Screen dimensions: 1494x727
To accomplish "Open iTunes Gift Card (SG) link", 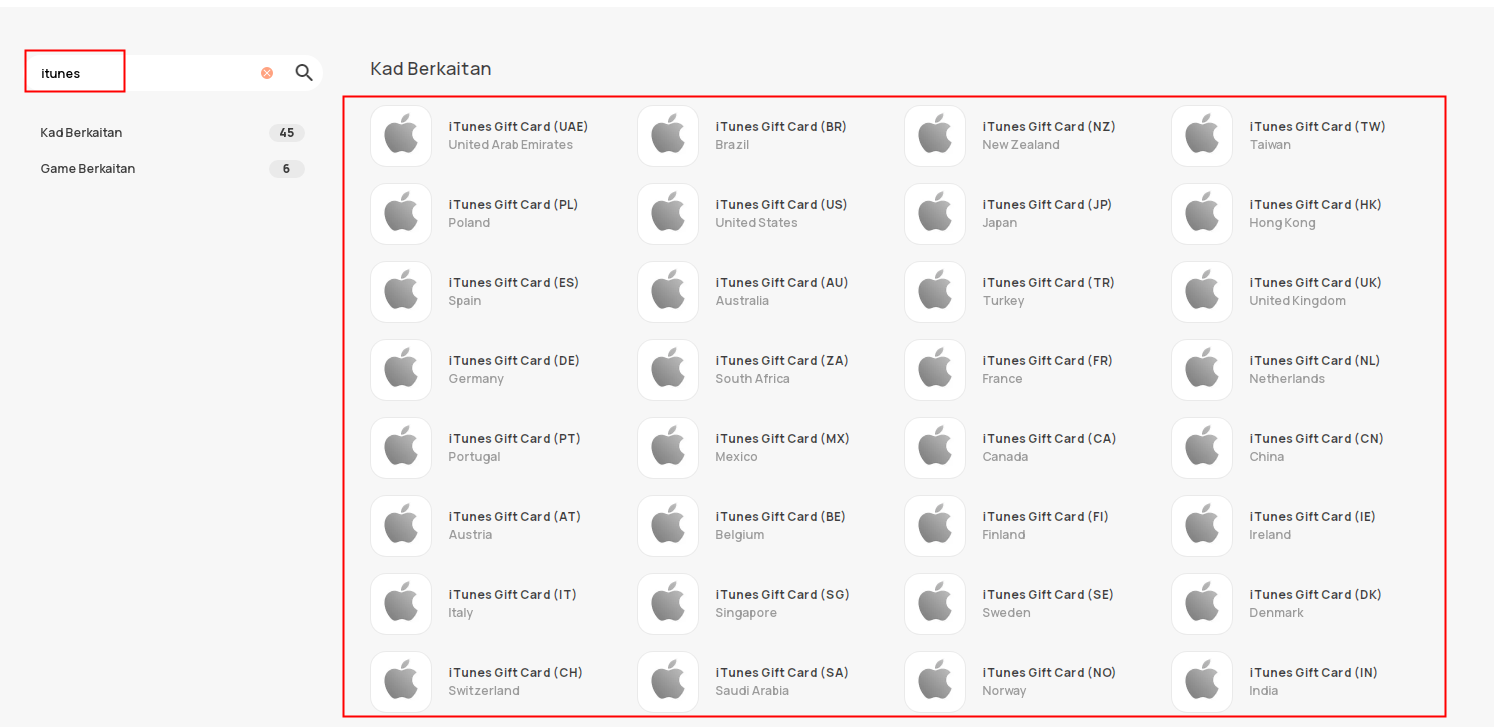I will click(783, 595).
